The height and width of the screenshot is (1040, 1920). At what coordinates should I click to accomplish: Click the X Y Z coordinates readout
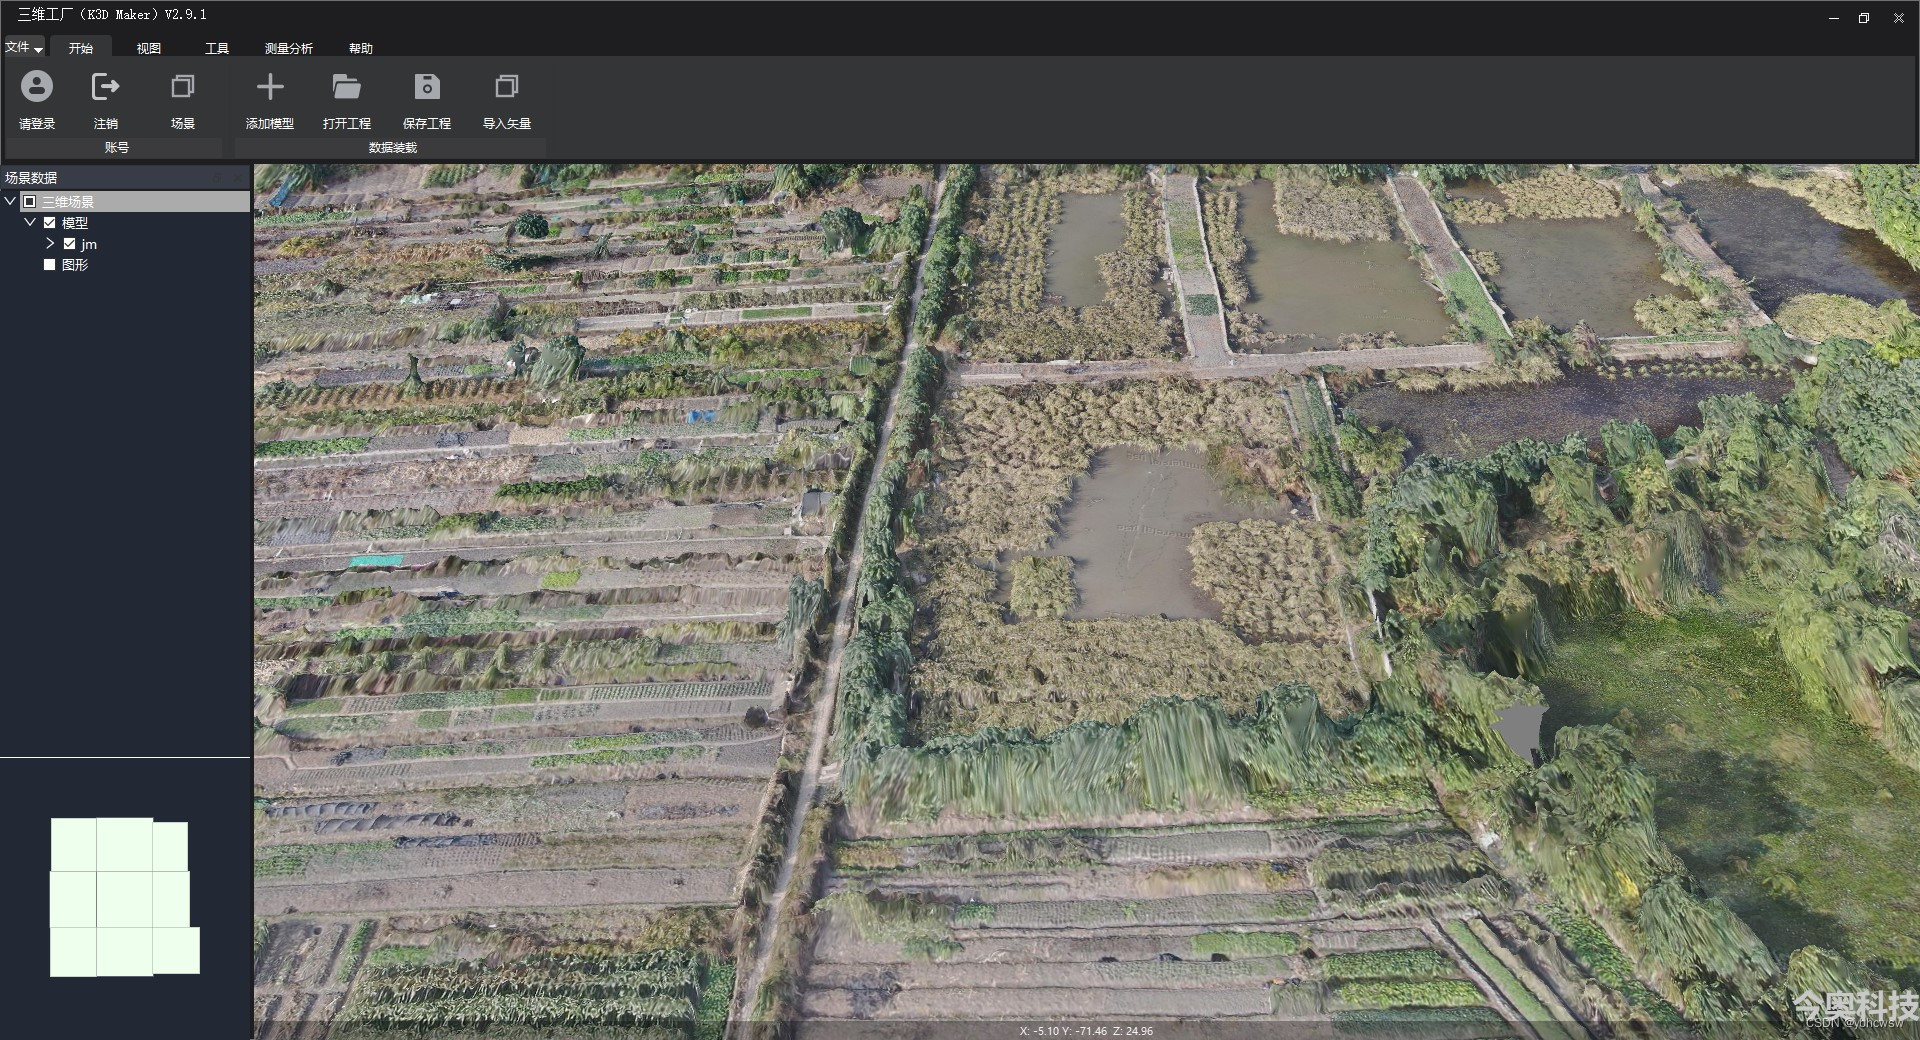(1086, 1031)
